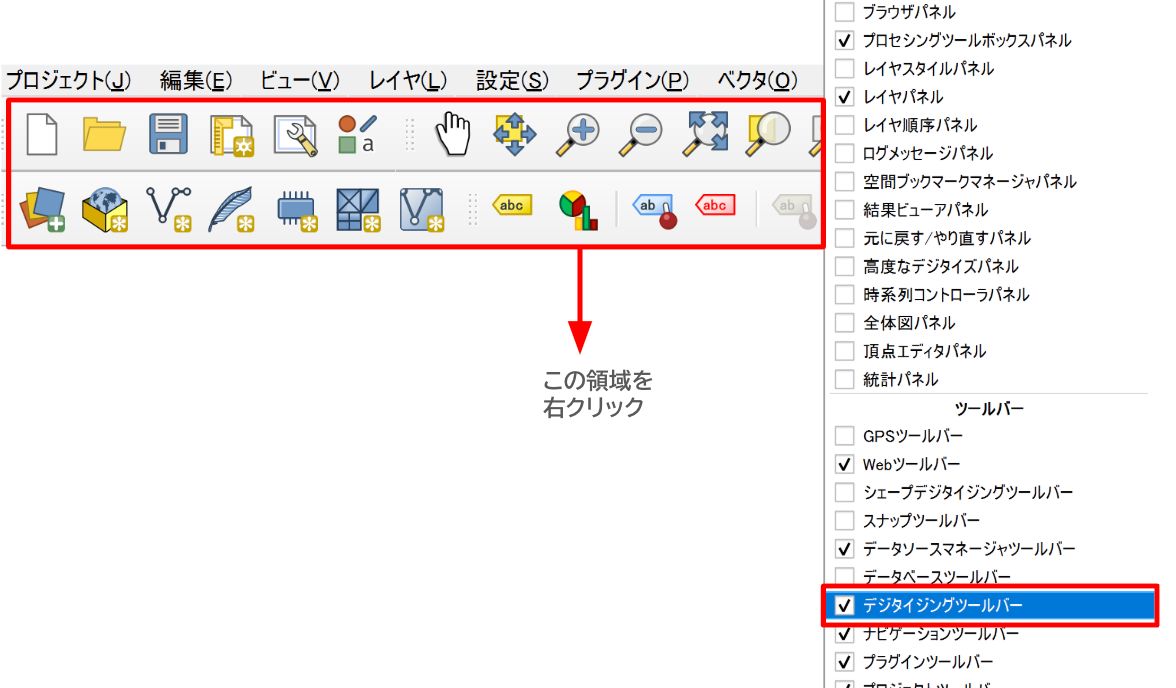
Task: Select the Zoom Out magnifier tool
Action: pos(640,134)
